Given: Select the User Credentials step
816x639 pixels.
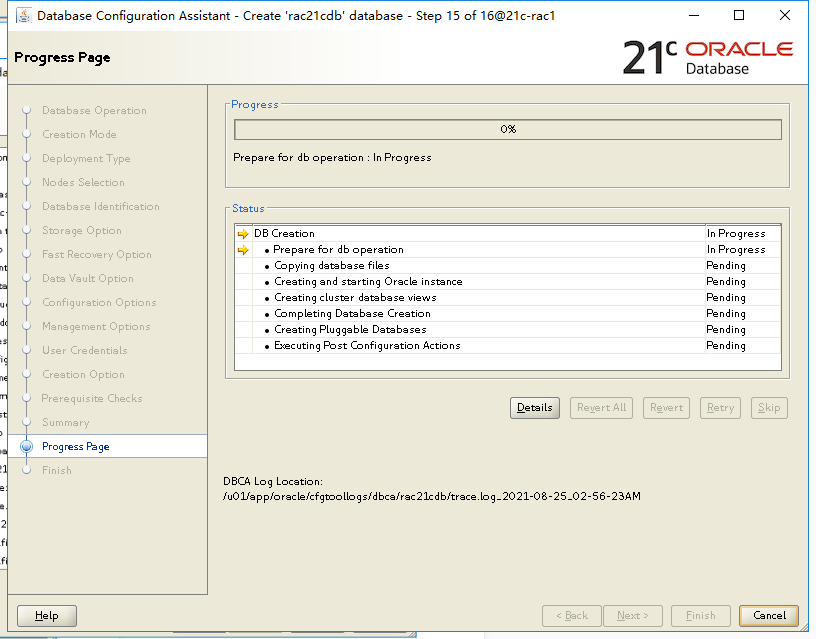Looking at the screenshot, I should (x=84, y=350).
